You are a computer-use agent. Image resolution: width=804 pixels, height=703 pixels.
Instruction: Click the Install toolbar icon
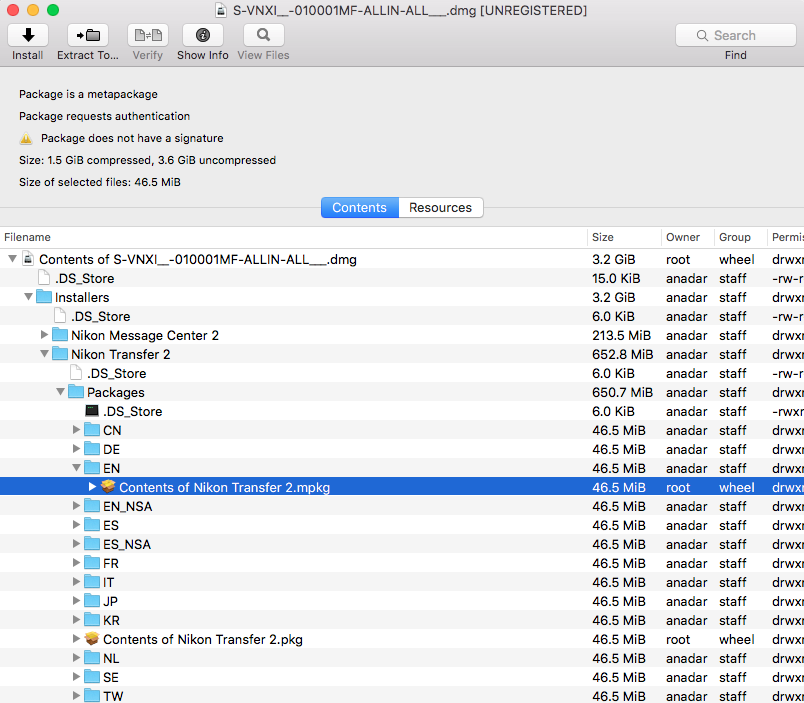pyautogui.click(x=28, y=35)
